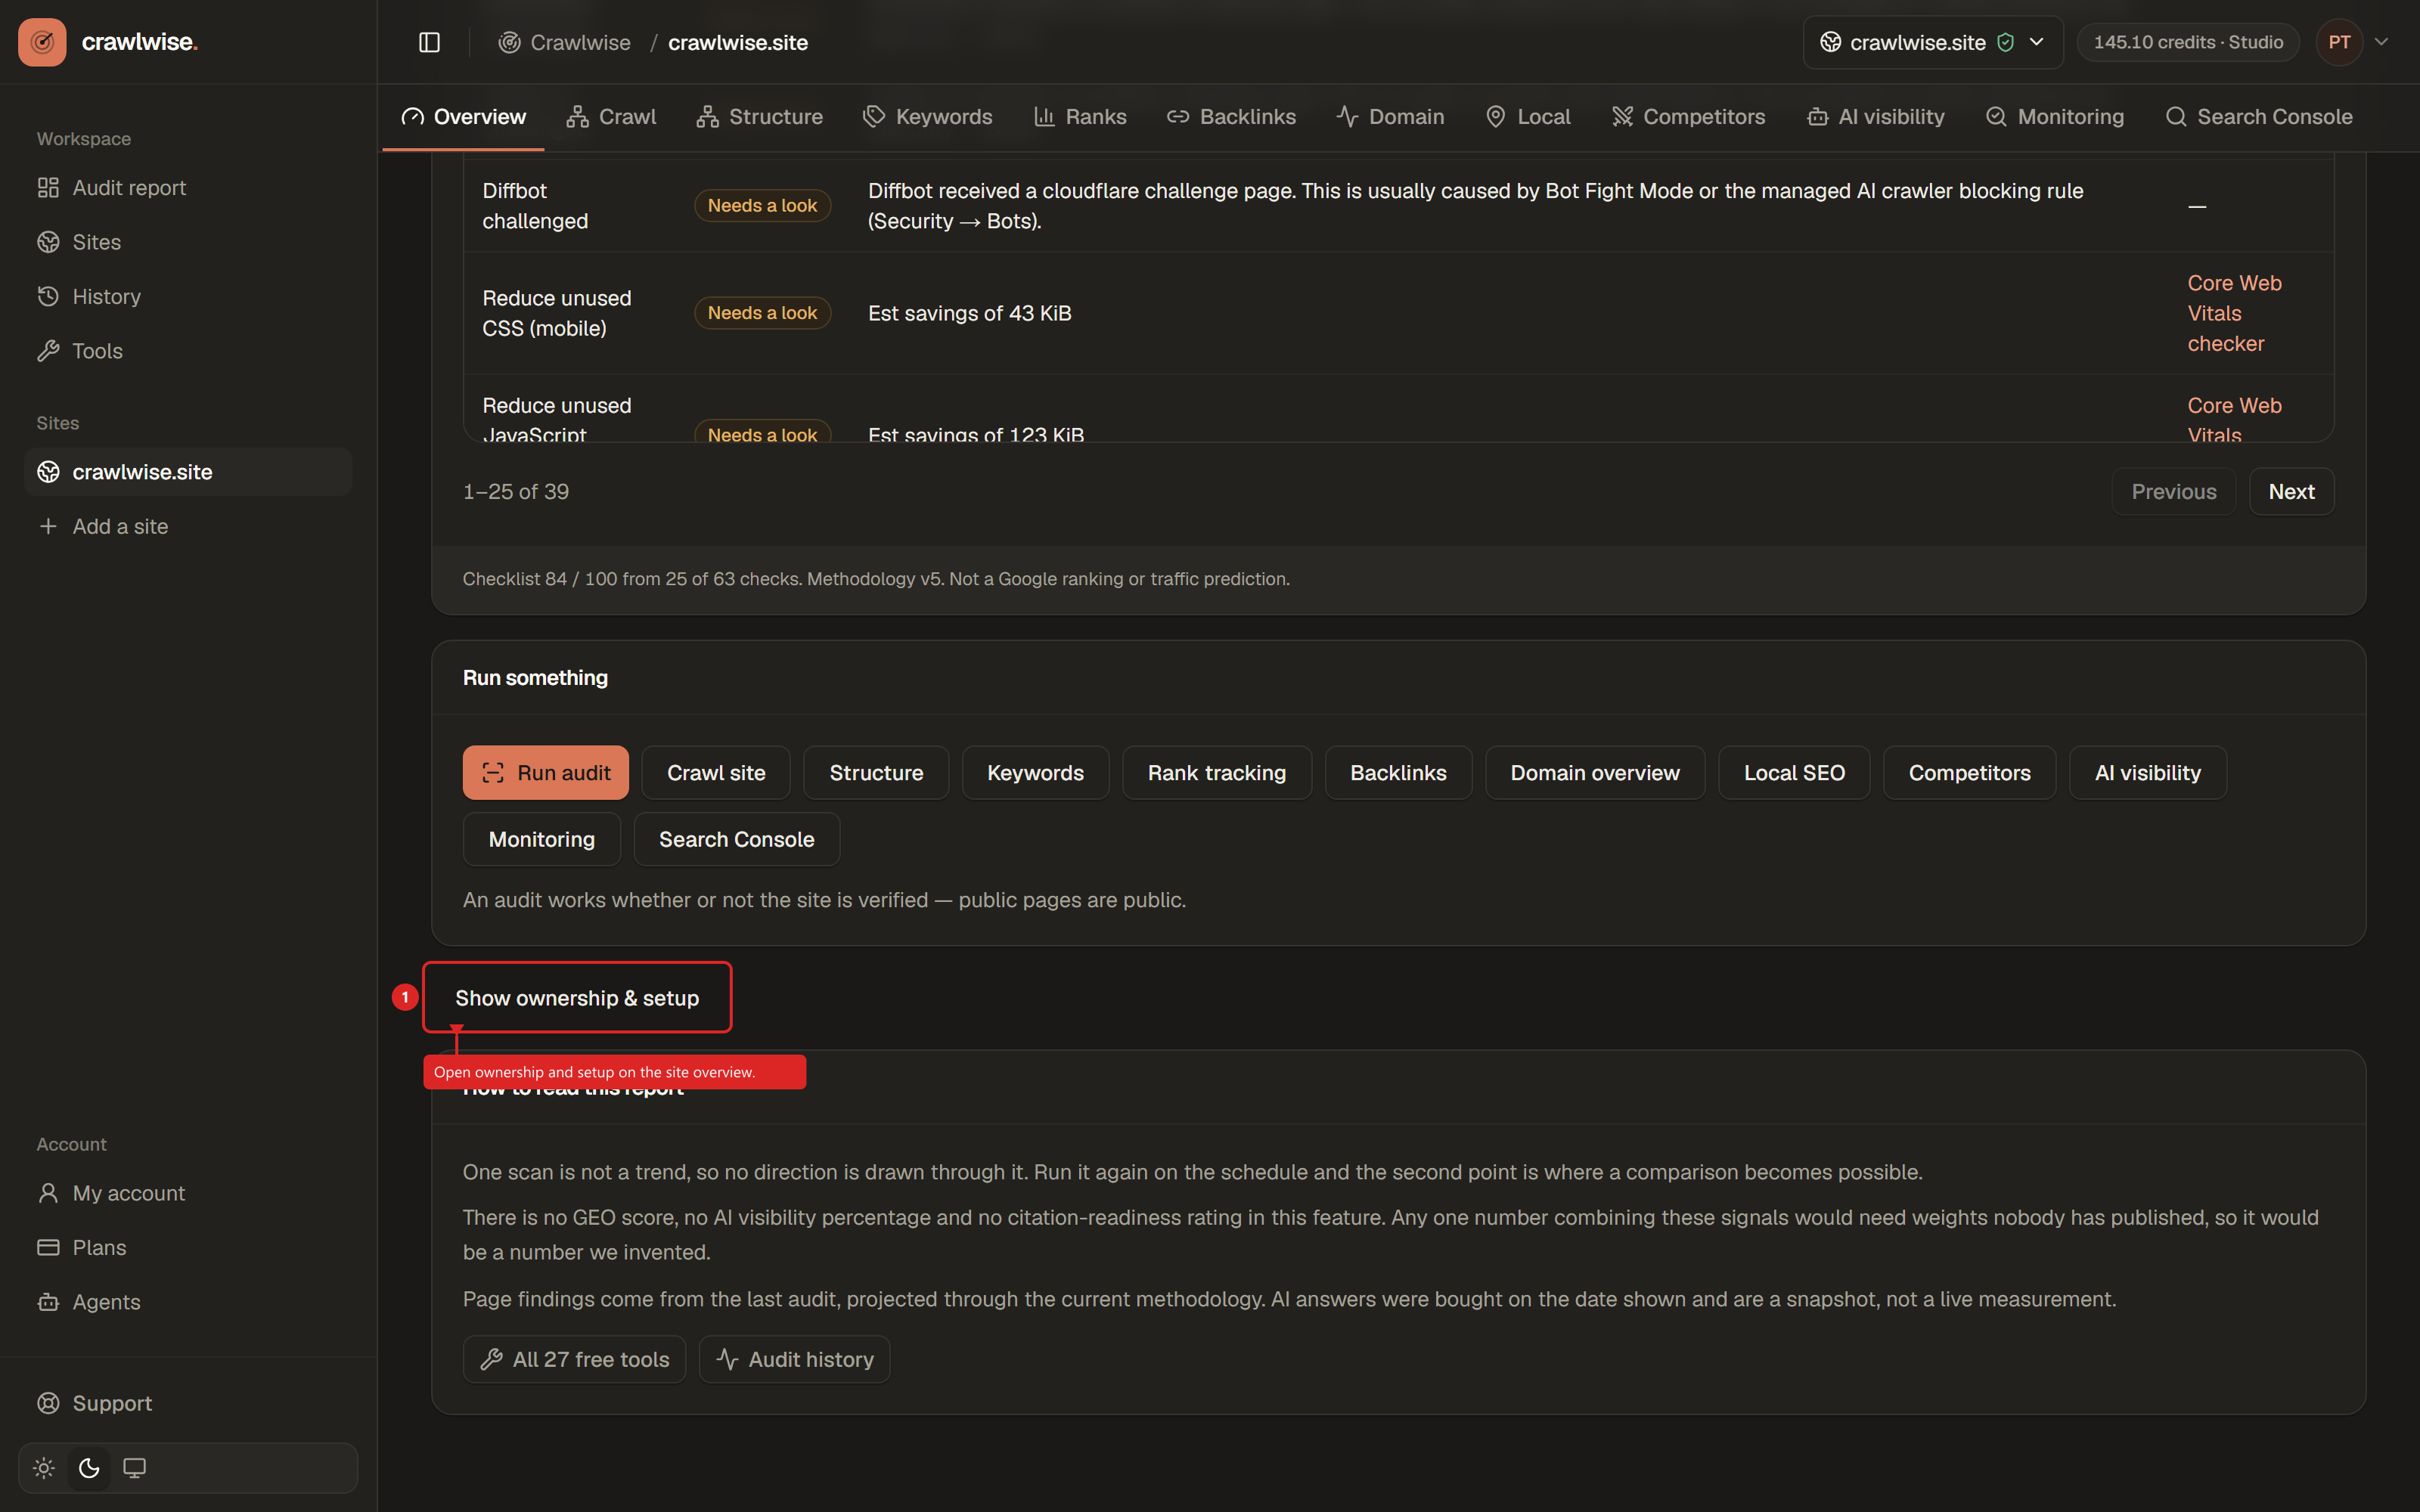The image size is (2420, 1512).
Task: Go to the Search Console tab
Action: pos(2259,117)
